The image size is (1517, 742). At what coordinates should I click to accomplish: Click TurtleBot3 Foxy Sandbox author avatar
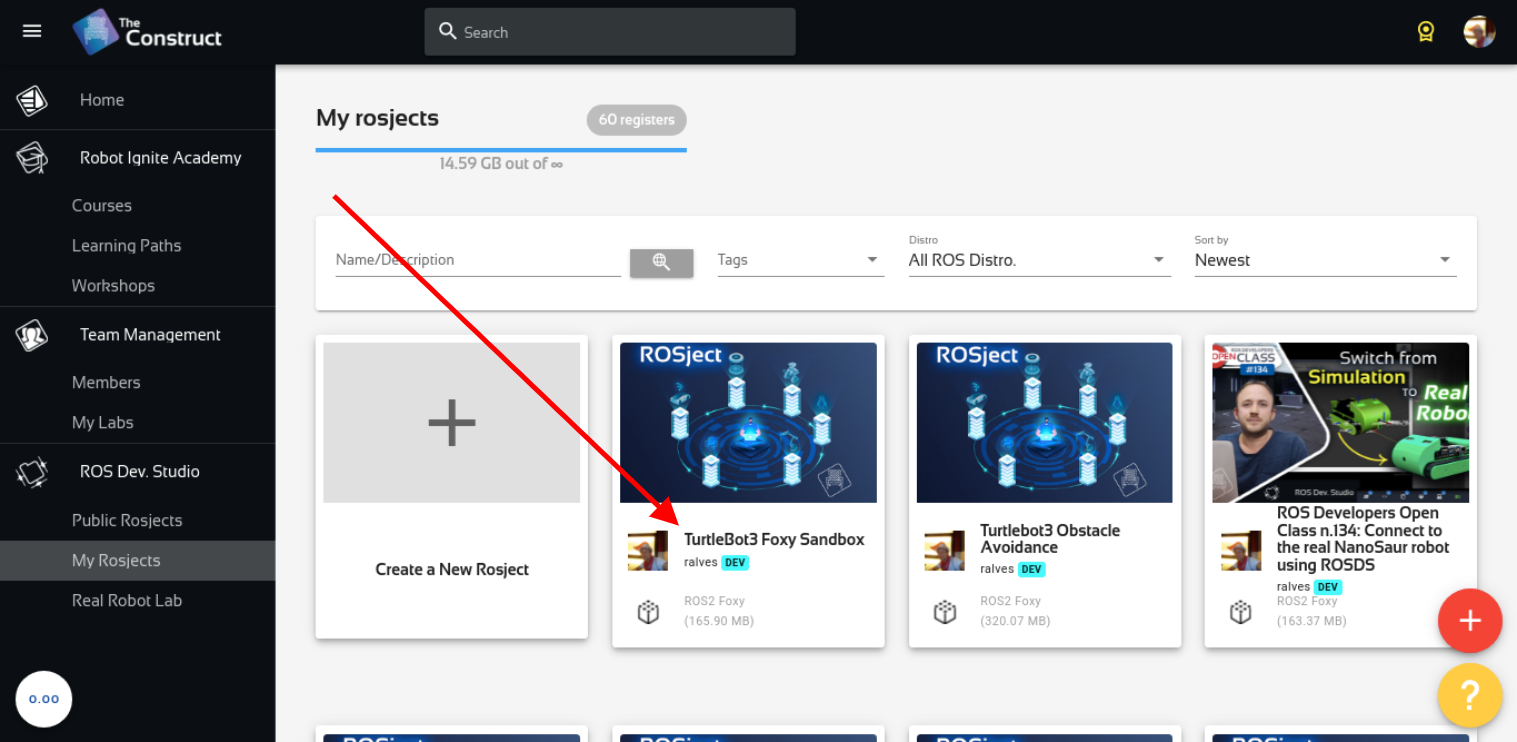[648, 551]
